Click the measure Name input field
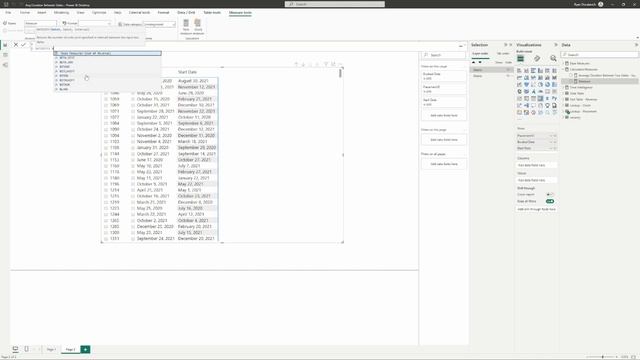This screenshot has width=640, height=360. (40, 24)
